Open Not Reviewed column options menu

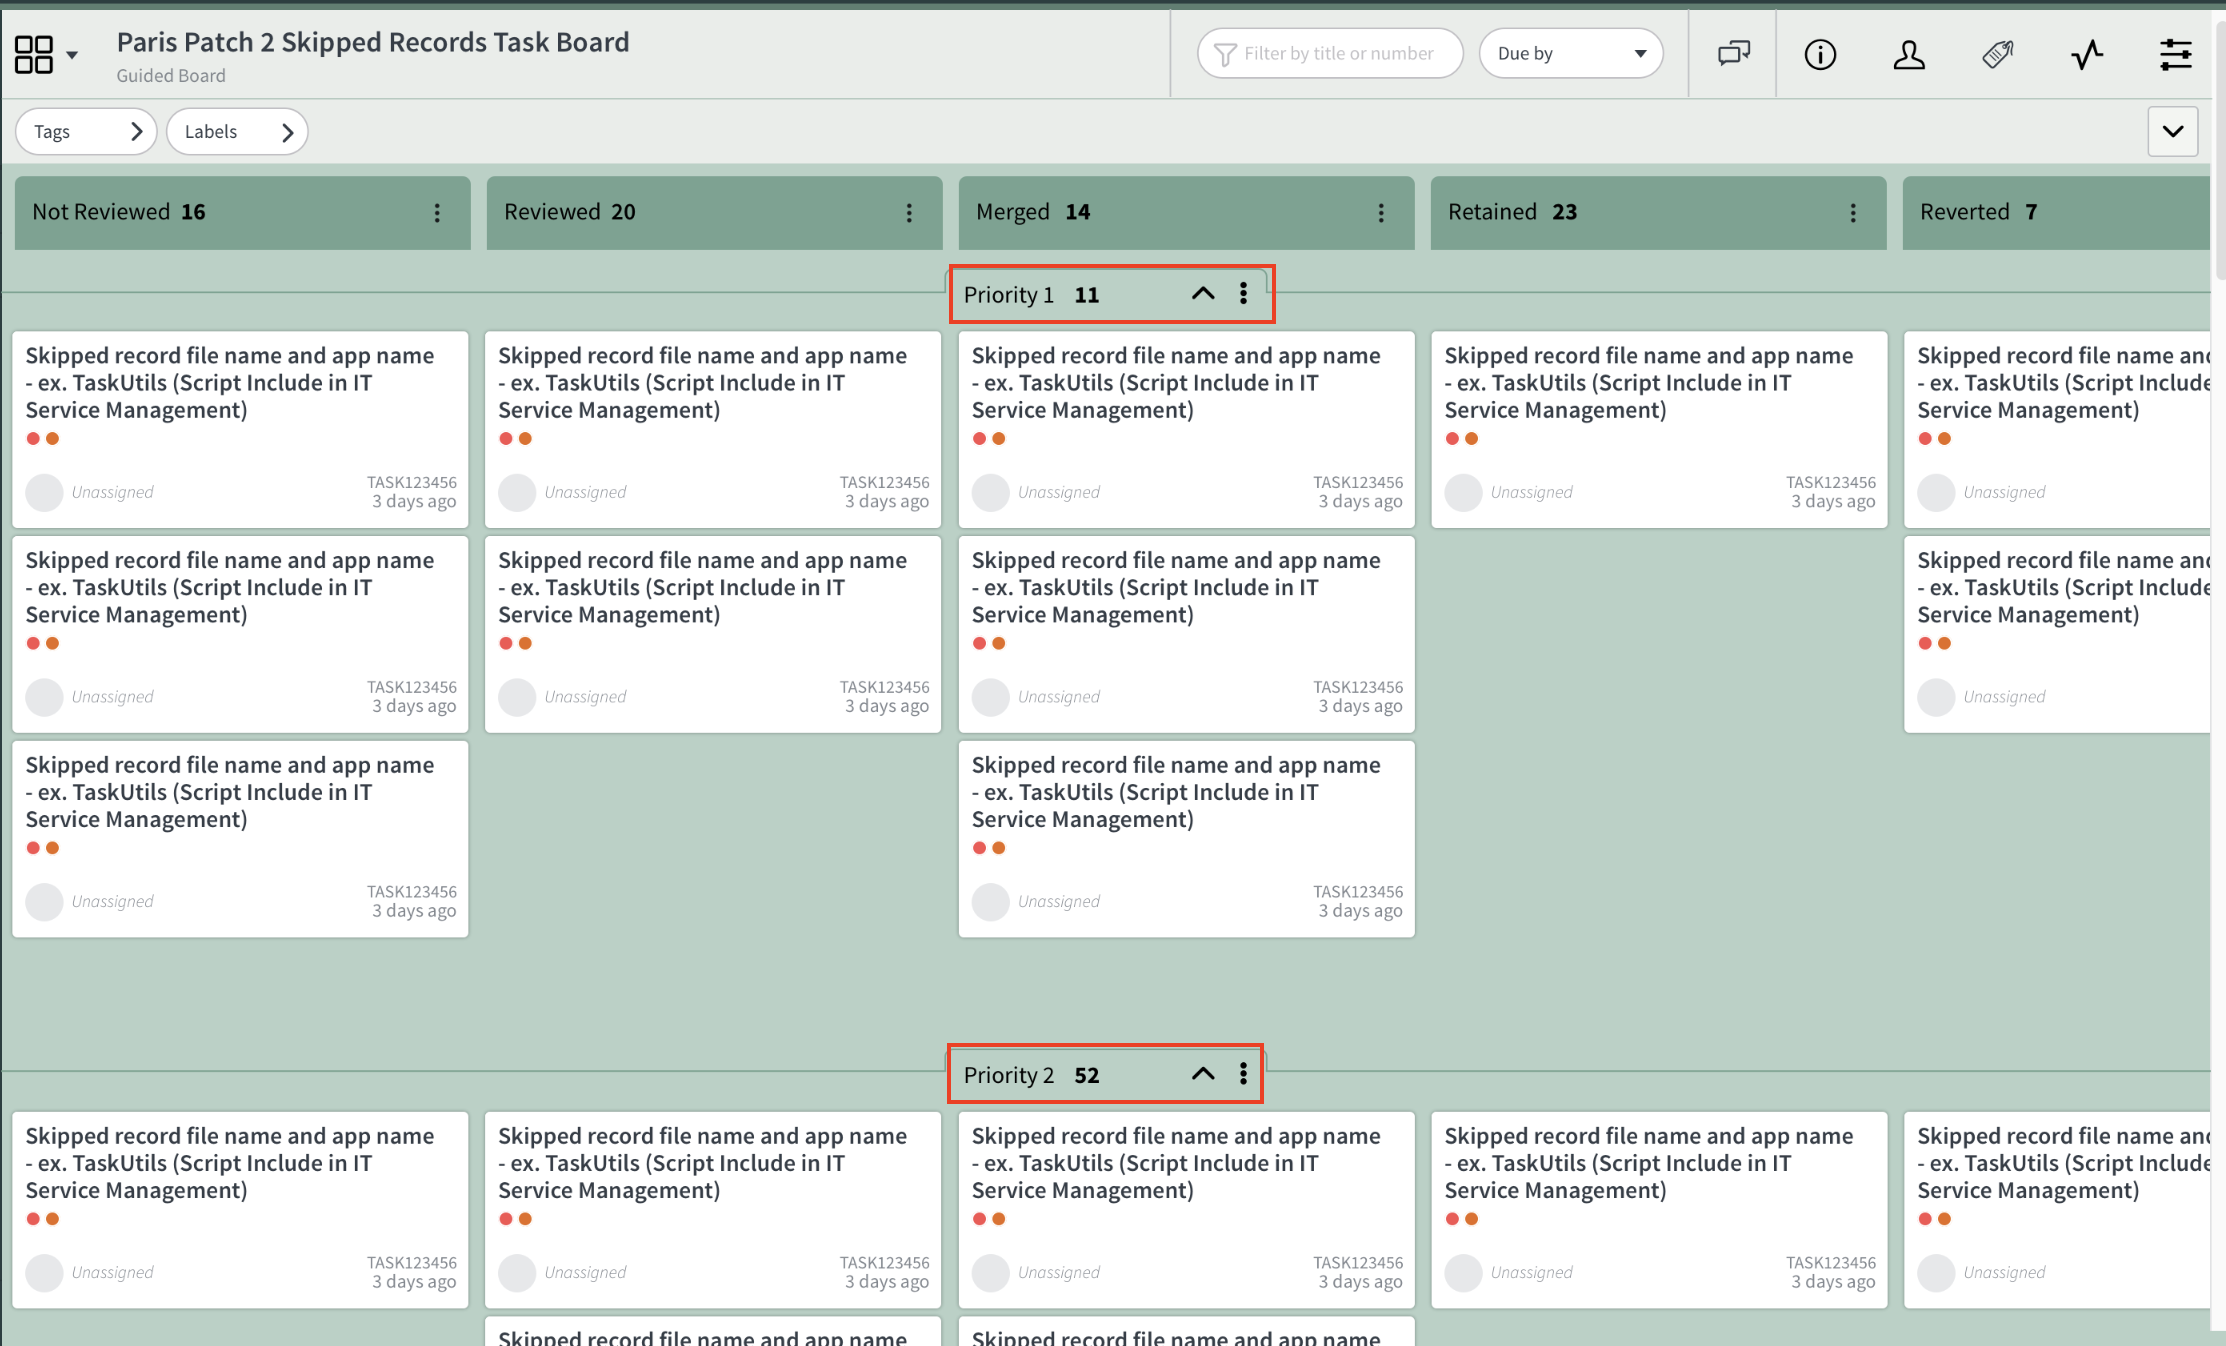pyautogui.click(x=437, y=212)
